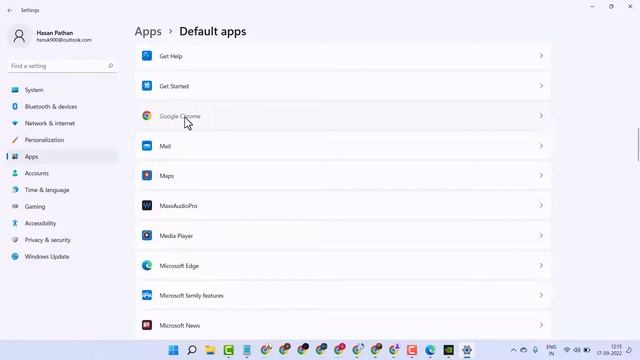Open taskbar Search
Screen dimensions: 640x360
click(192, 350)
